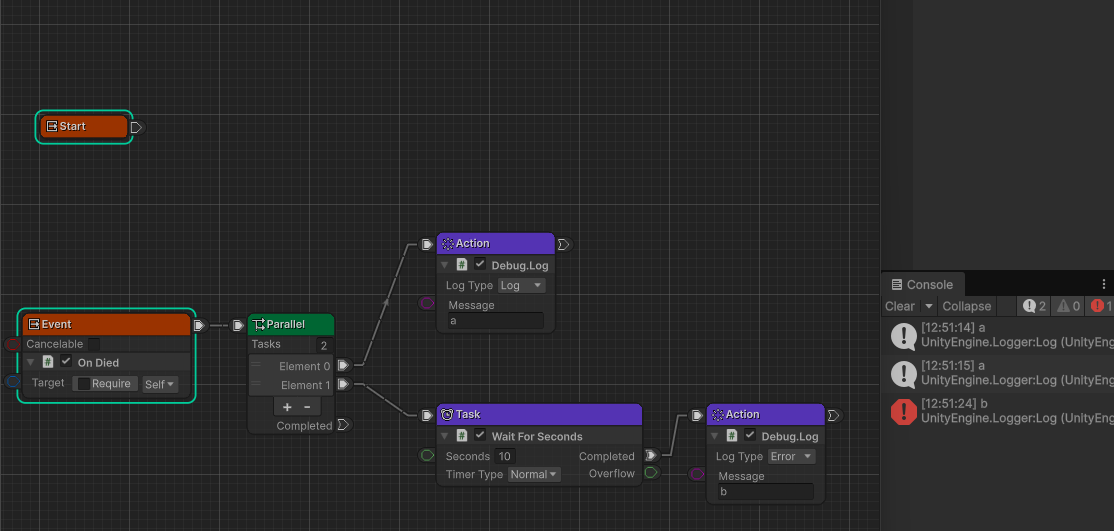Enable the Cancelable checkbox on Event node
The image size is (1114, 531).
(94, 344)
